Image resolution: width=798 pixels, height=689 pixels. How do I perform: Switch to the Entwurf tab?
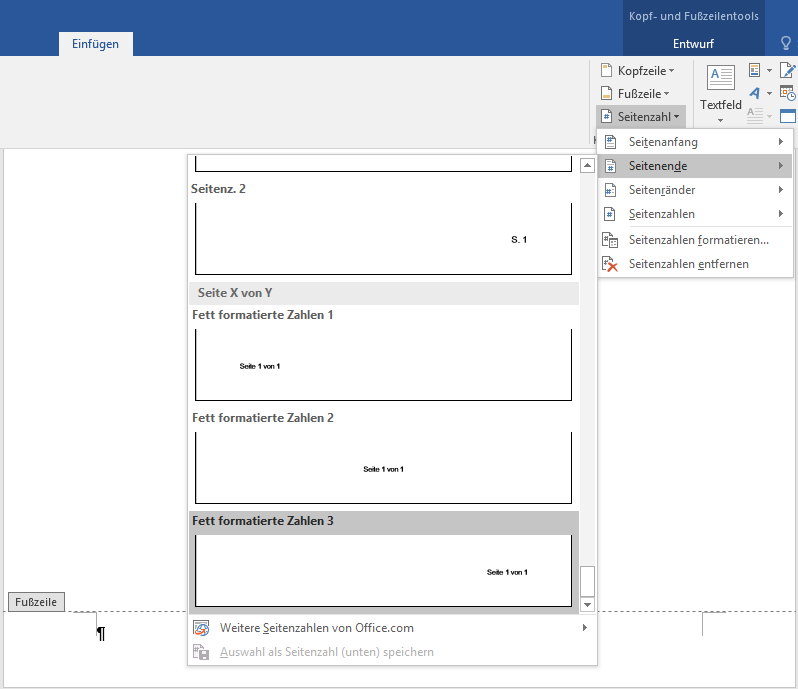[693, 44]
